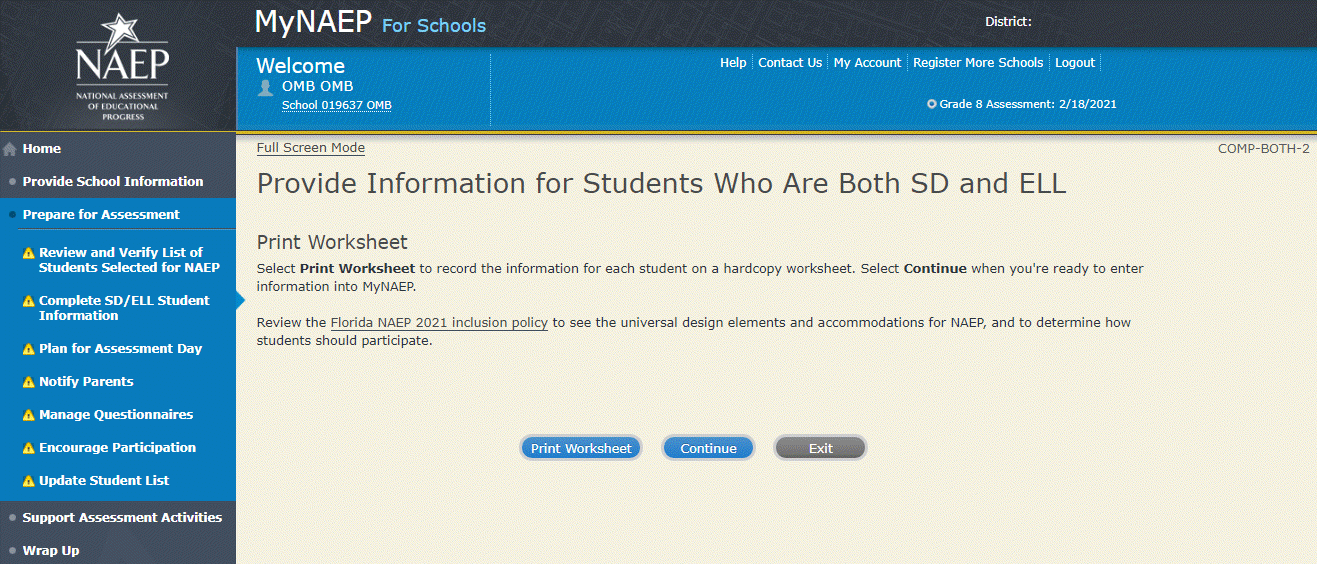Open the Help menu item

tap(733, 63)
